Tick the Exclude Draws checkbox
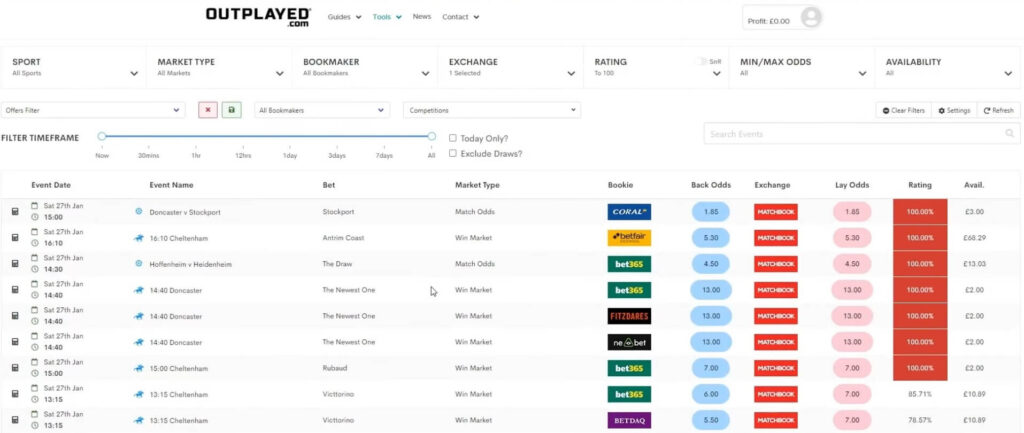This screenshot has height=433, width=1024. [453, 153]
